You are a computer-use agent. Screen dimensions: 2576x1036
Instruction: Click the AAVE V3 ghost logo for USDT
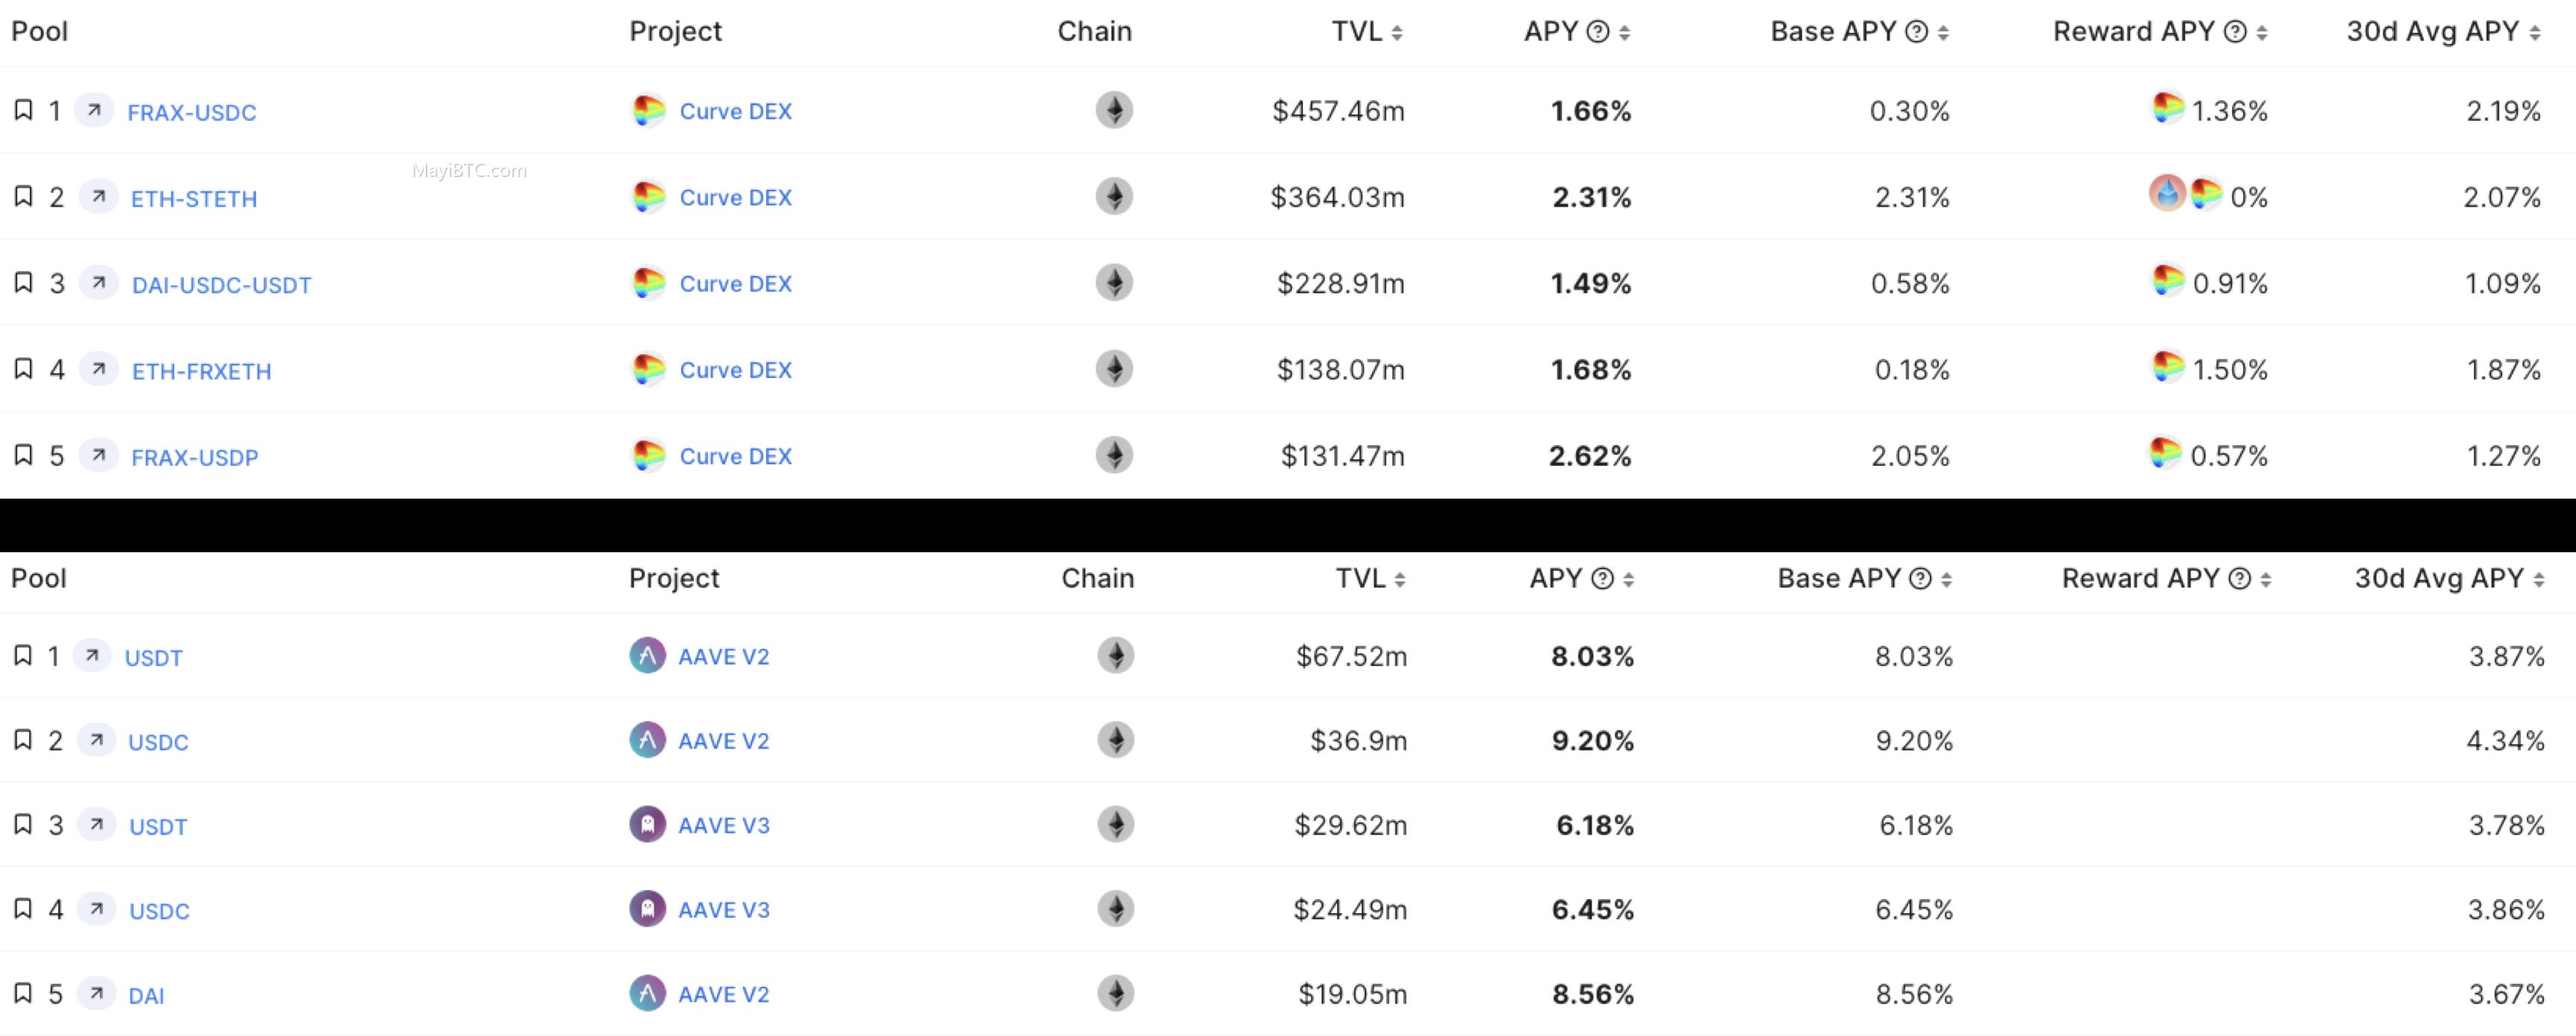(x=647, y=825)
